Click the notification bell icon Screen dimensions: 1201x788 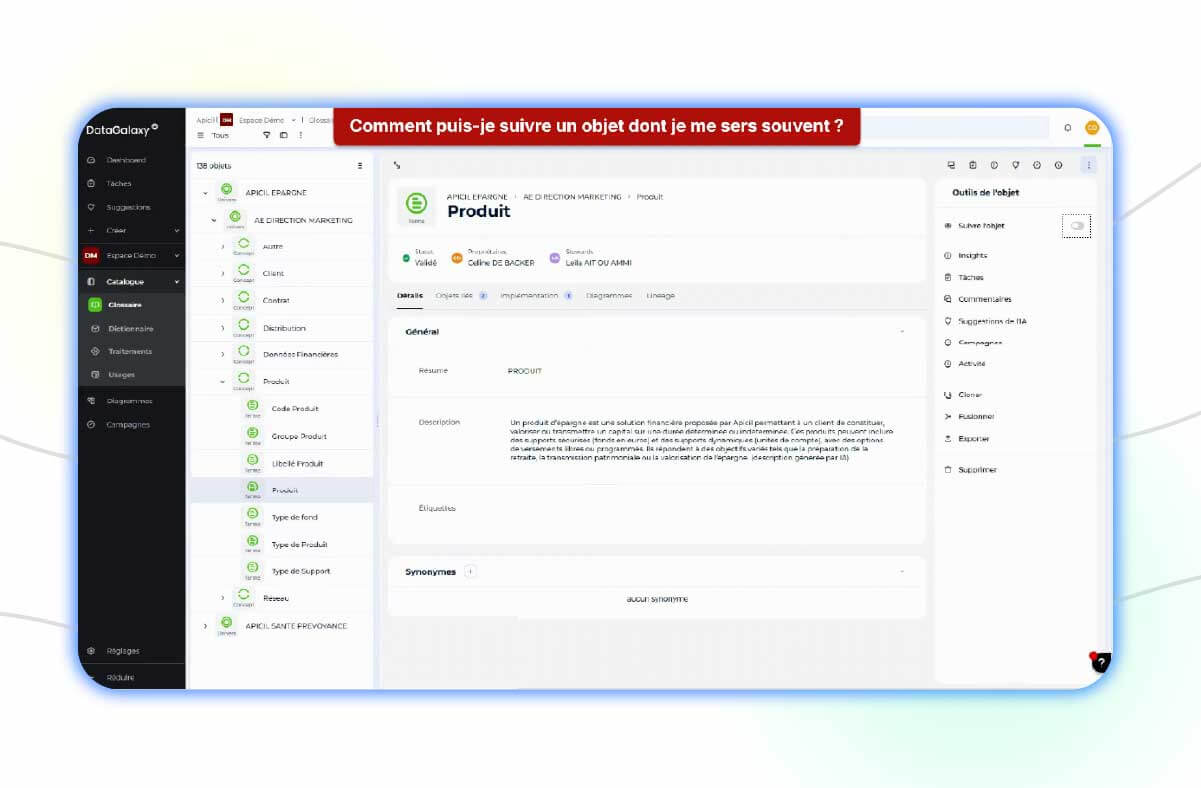pyautogui.click(x=1067, y=128)
